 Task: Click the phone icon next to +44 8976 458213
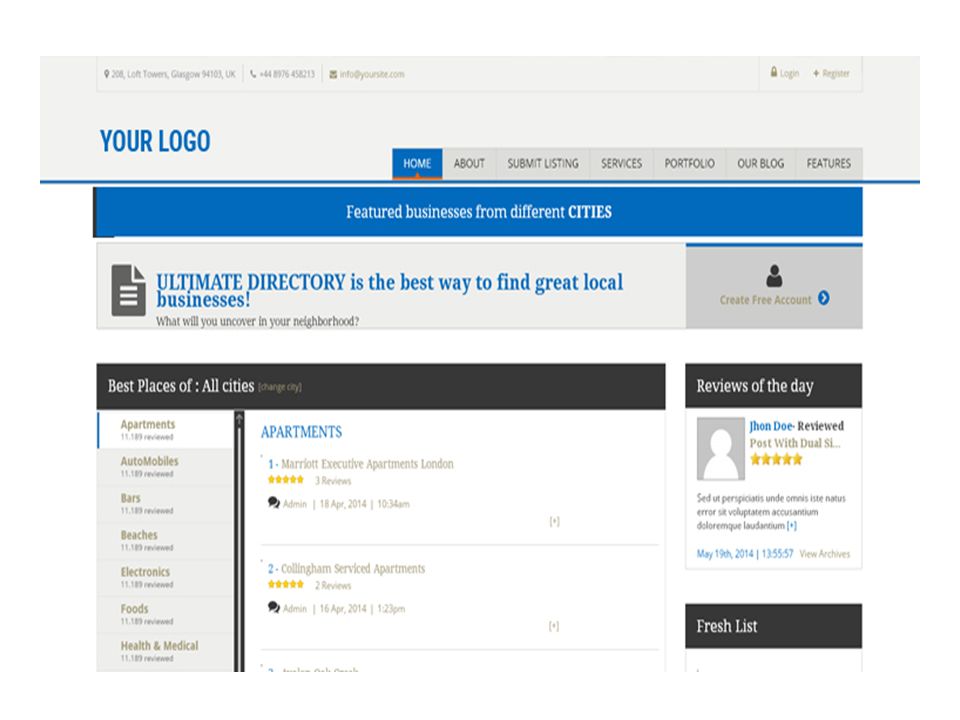pos(253,74)
